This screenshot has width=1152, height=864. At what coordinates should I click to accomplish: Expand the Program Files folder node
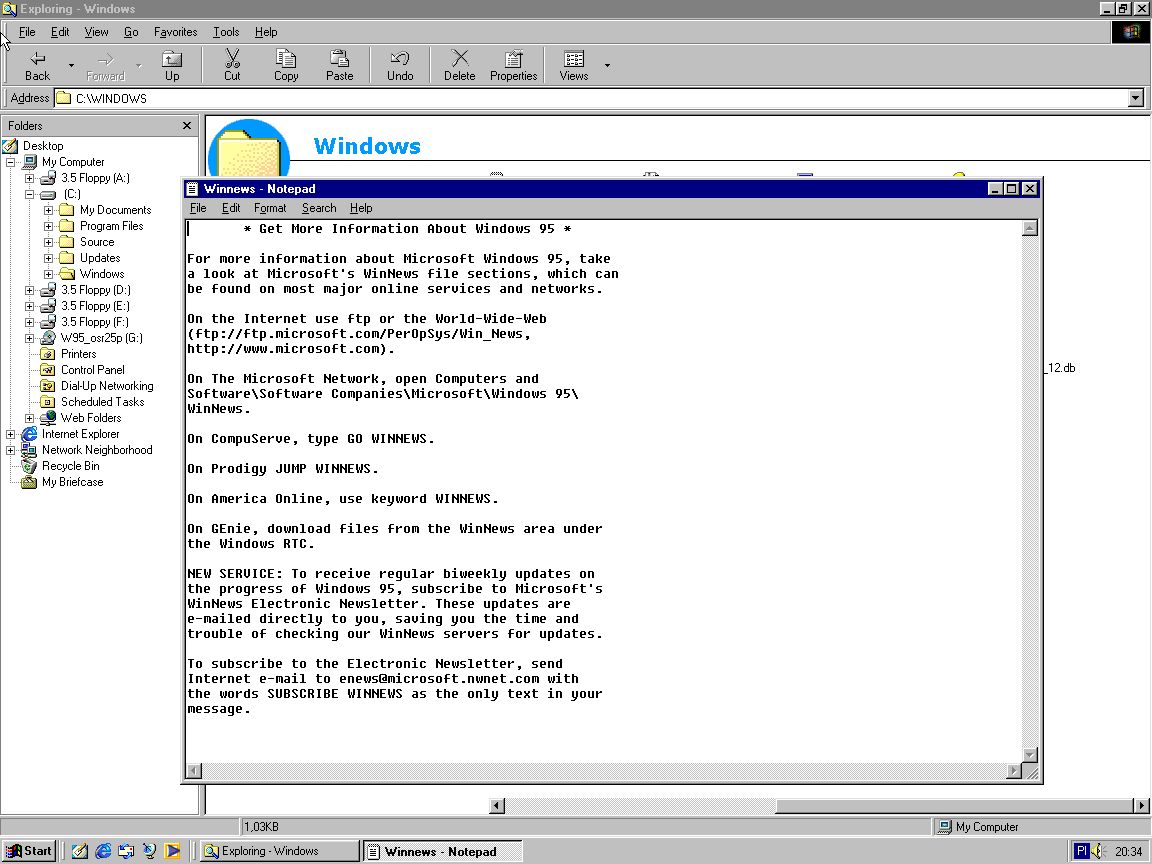point(48,226)
